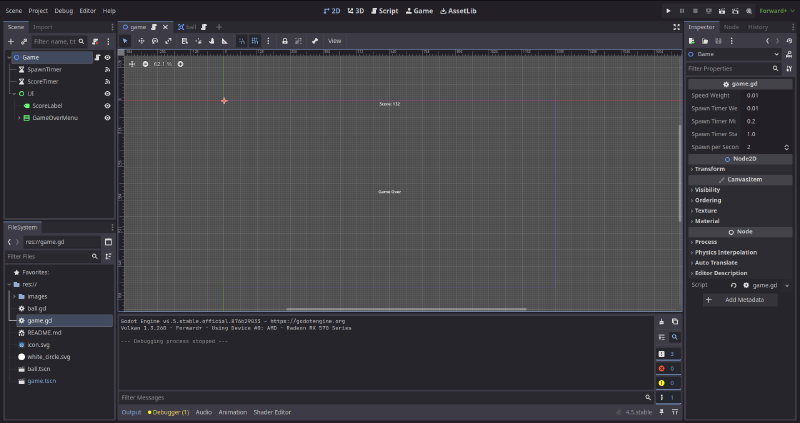Clear the output log with the broom icon
Screen dimensions: 800x423
click(661, 322)
